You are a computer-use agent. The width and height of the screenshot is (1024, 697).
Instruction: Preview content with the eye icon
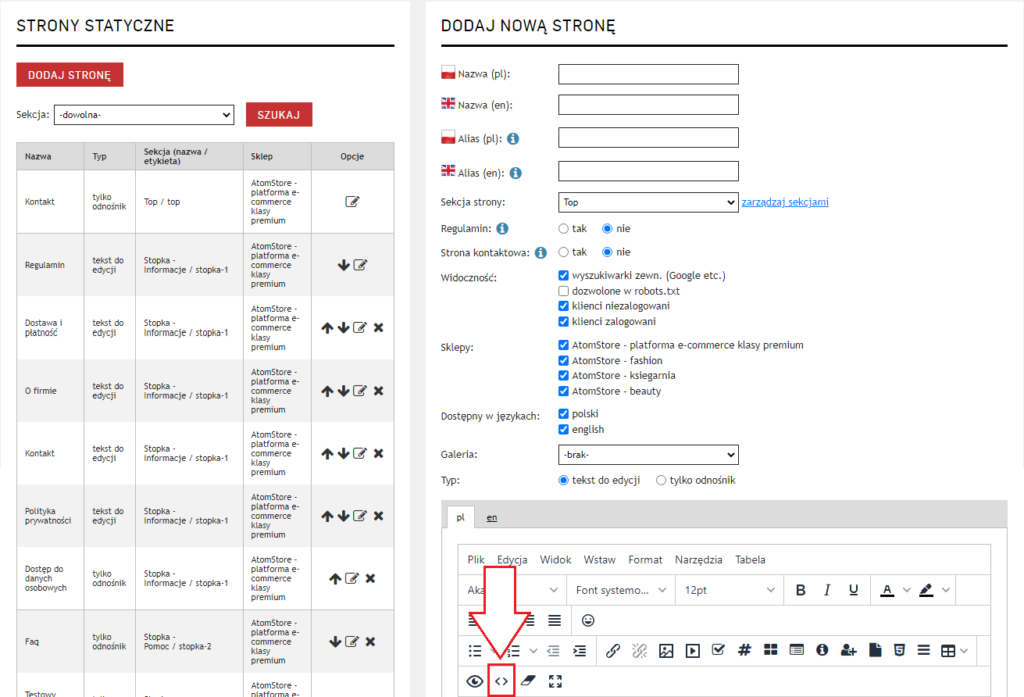point(475,681)
